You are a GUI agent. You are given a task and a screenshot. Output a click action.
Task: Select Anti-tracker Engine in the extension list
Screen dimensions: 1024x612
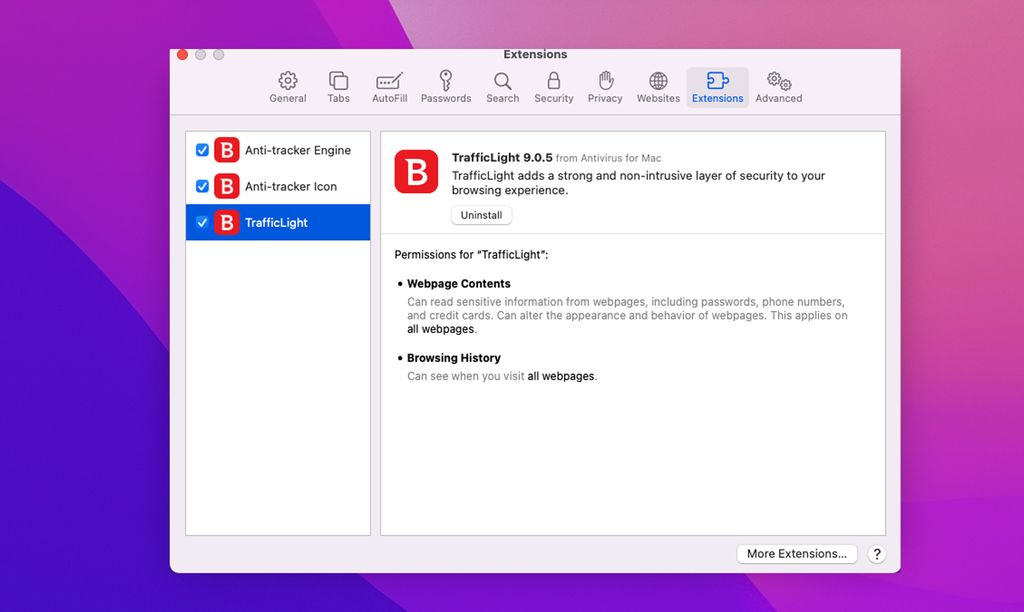(x=290, y=150)
